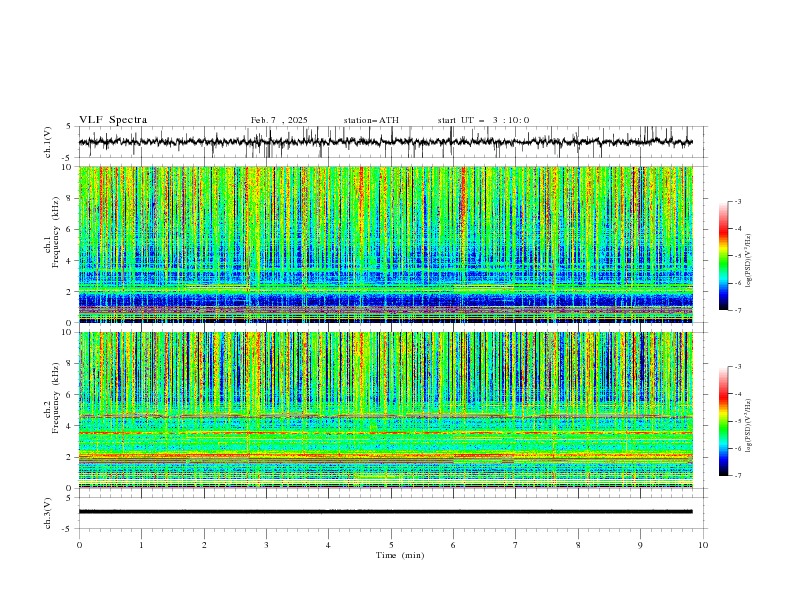Pick the ch.1 PSD color bar
Image resolution: width=792 pixels, height=612 pixels.
[723, 256]
